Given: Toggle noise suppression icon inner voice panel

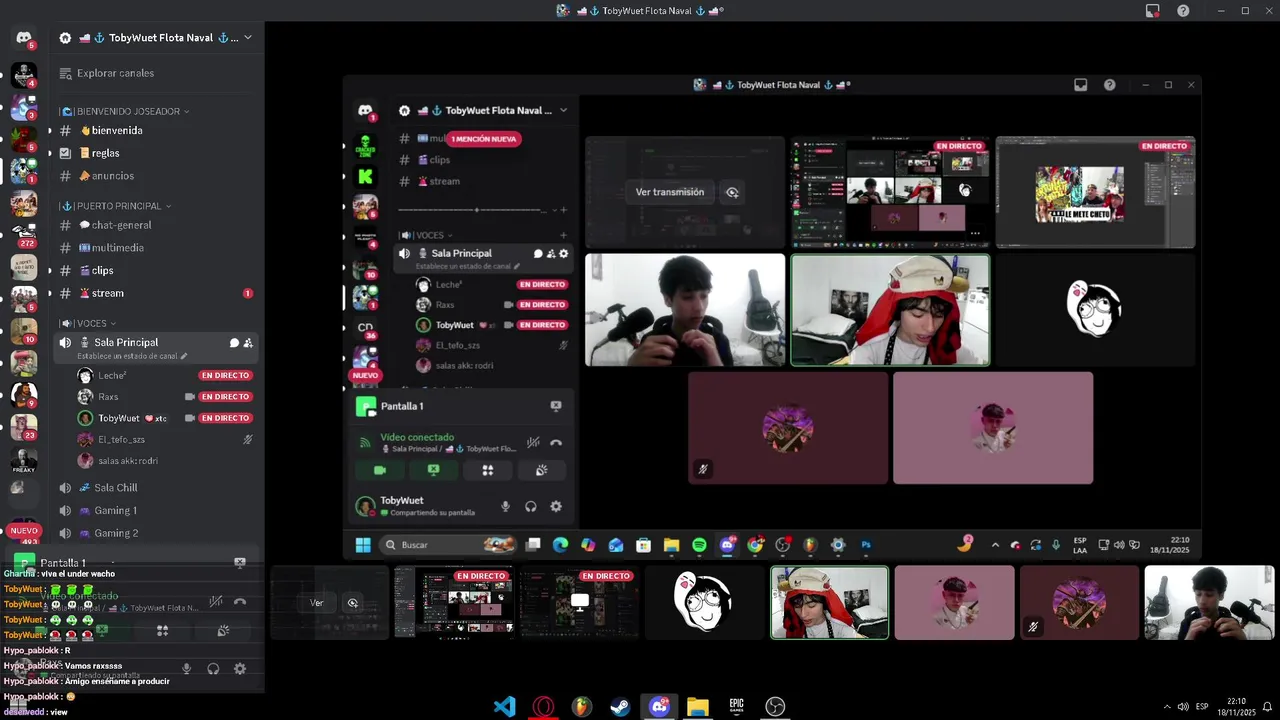Looking at the screenshot, I should coord(533,442).
